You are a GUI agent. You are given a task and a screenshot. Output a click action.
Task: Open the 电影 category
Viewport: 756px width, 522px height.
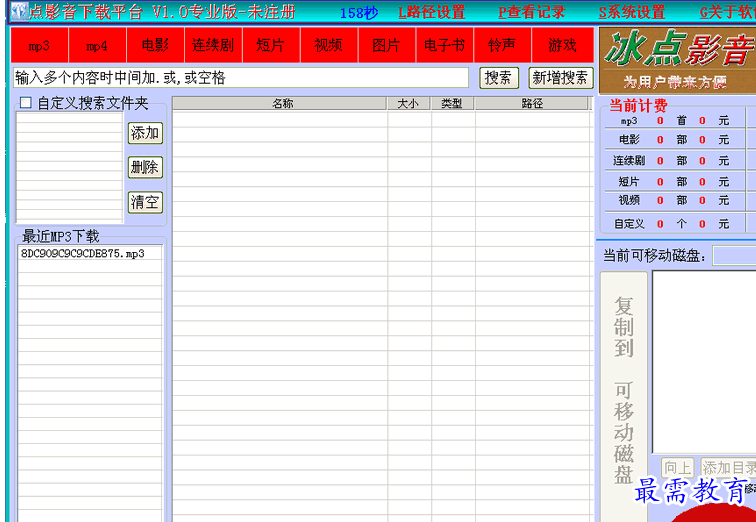pyautogui.click(x=155, y=46)
